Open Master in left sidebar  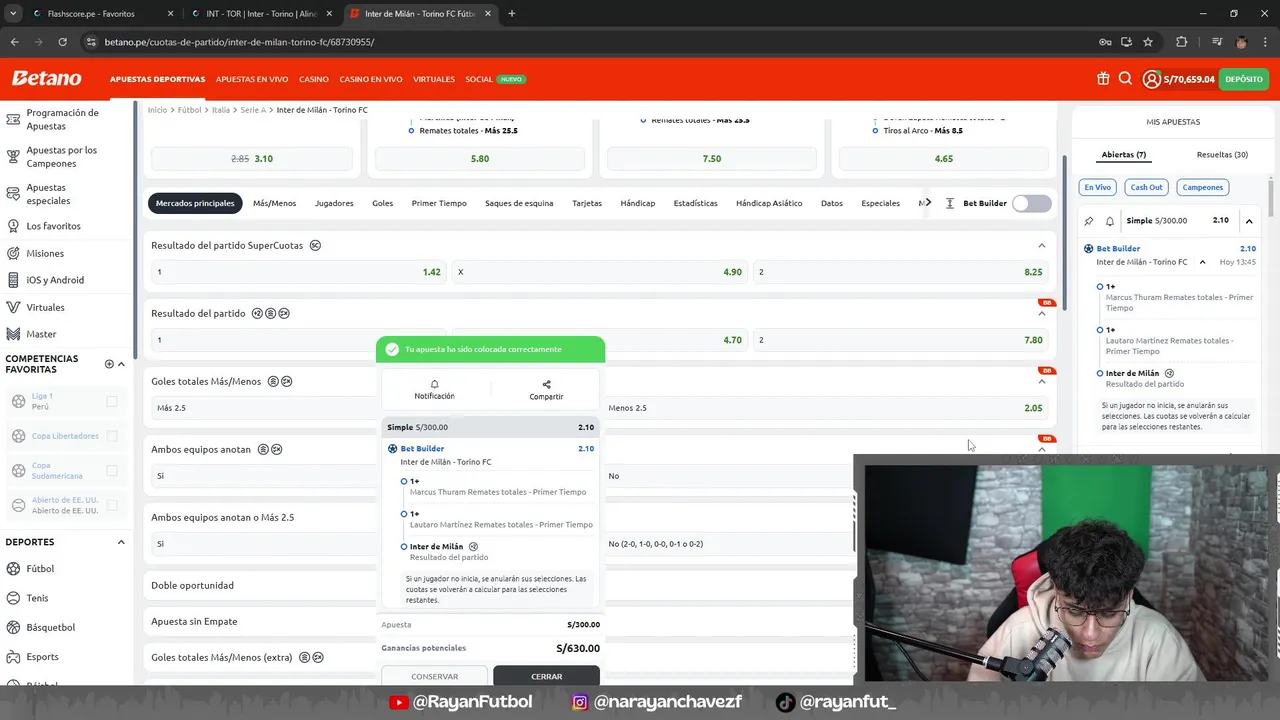tap(41, 334)
